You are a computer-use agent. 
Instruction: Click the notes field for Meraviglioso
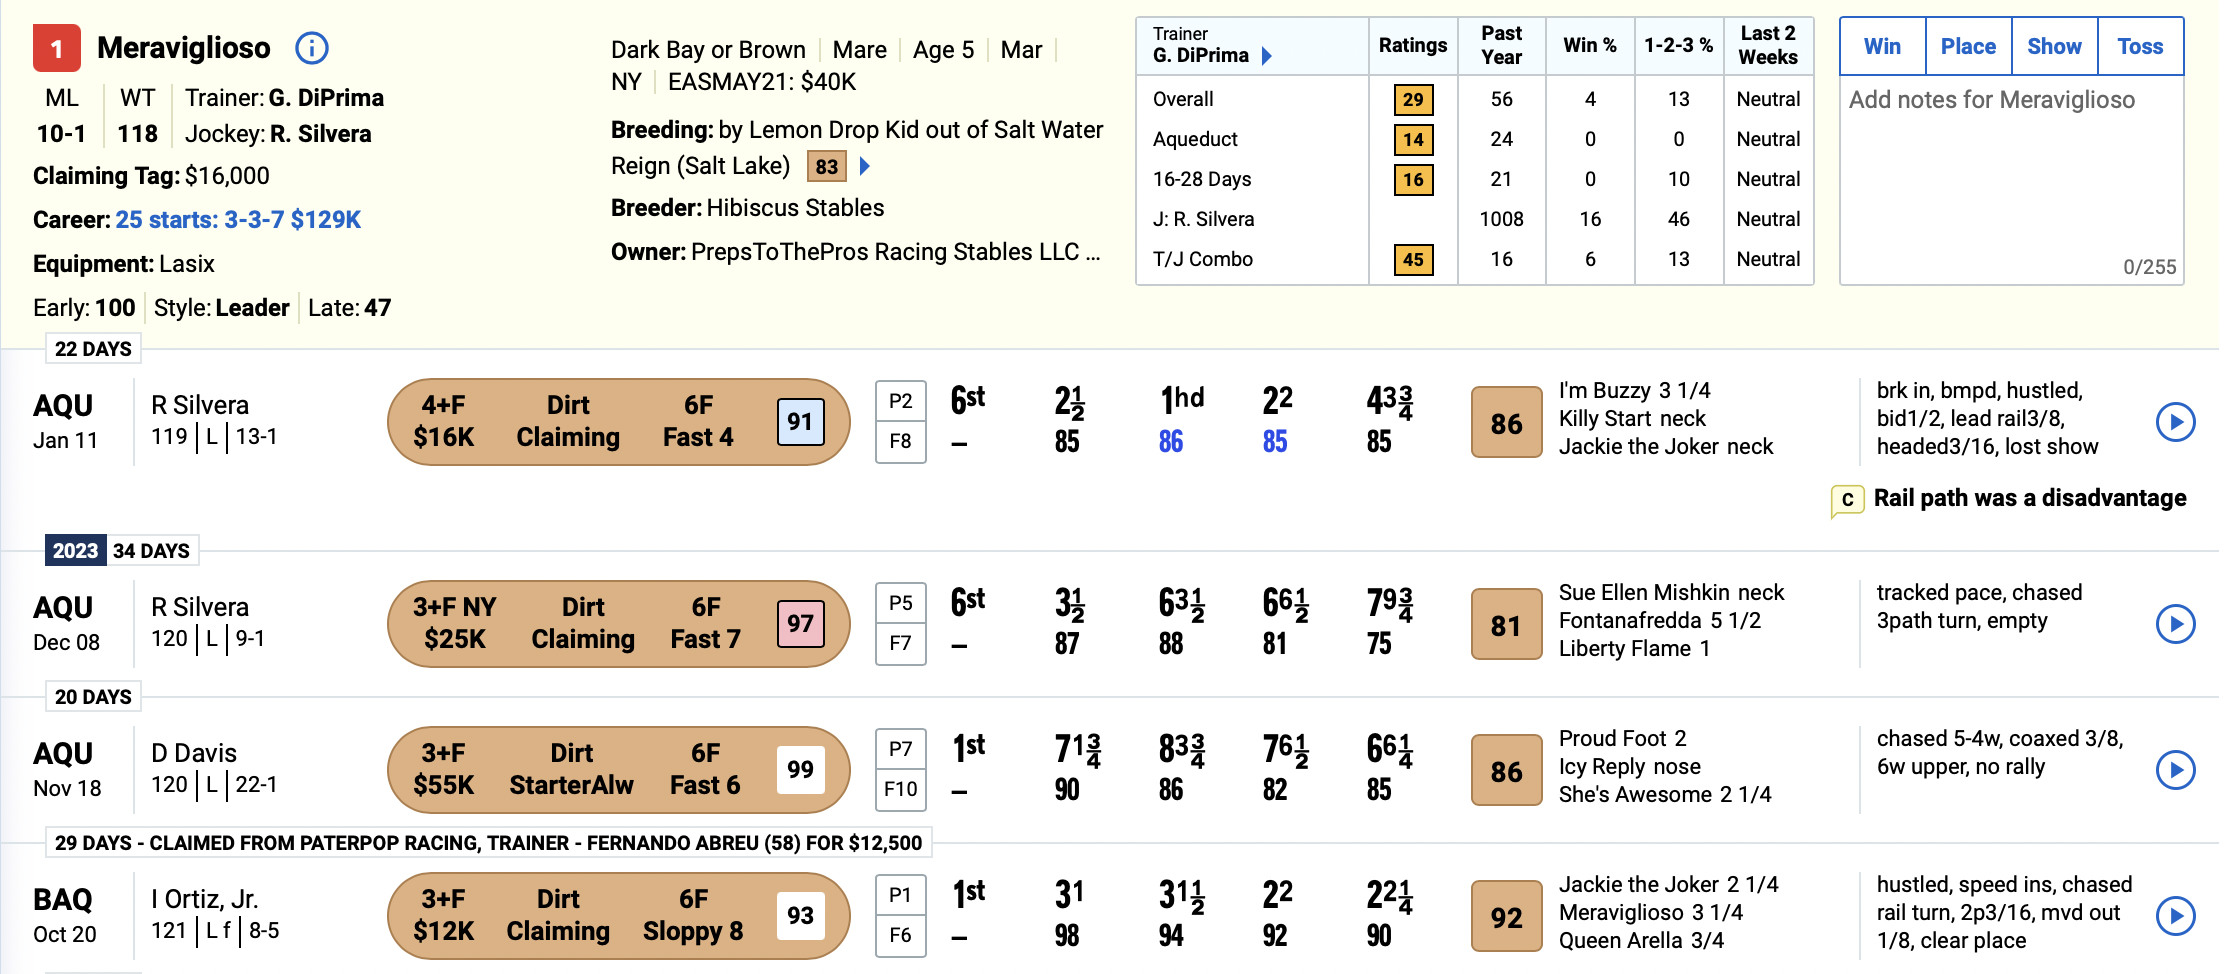click(2011, 180)
